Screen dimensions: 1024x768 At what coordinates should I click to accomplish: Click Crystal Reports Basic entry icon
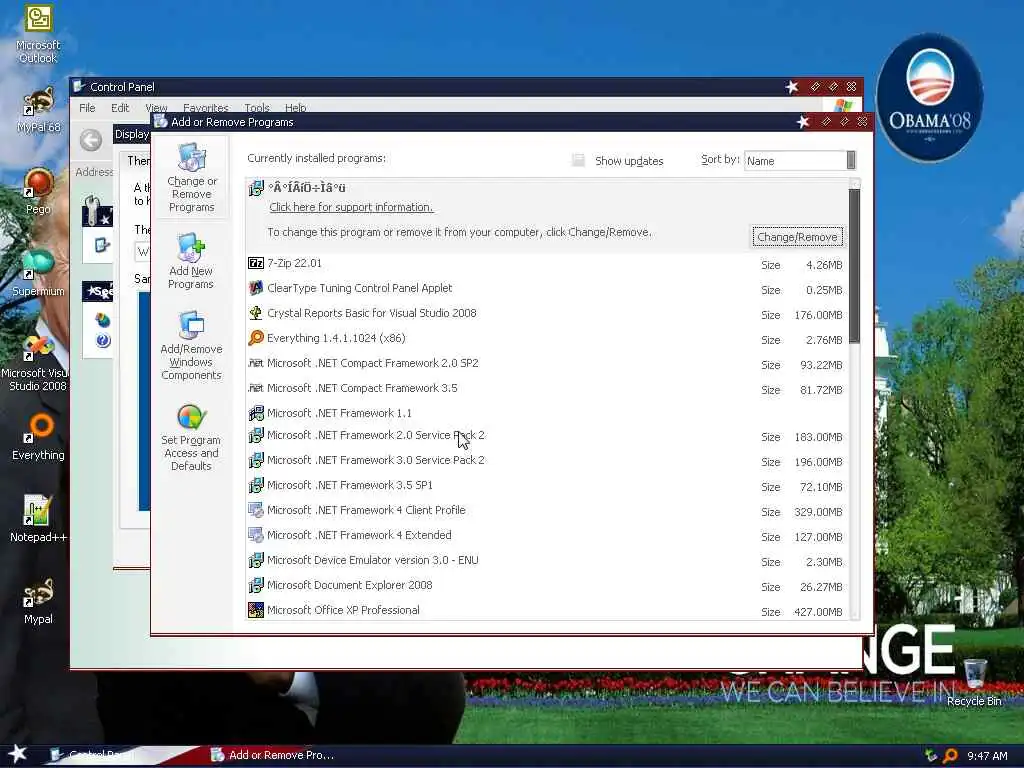click(256, 313)
